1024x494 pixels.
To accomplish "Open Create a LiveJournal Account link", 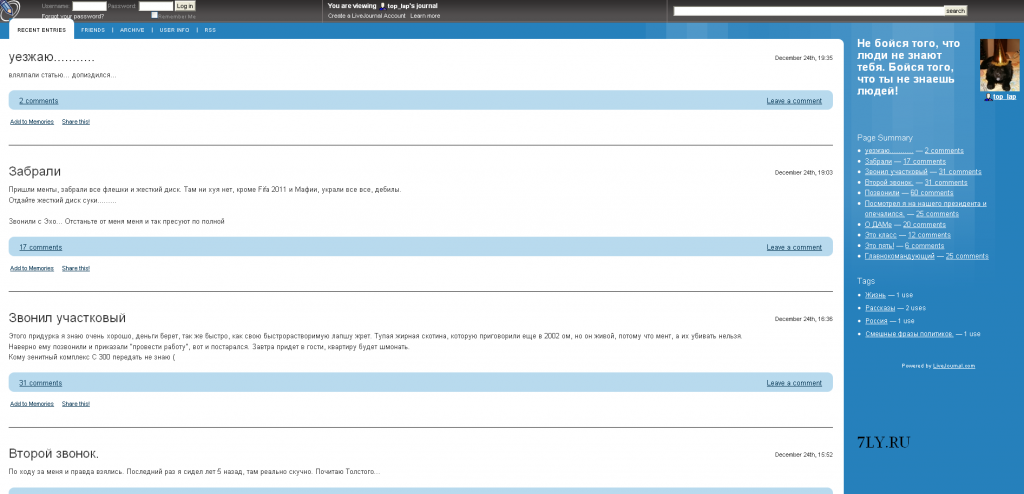I will click(x=366, y=16).
